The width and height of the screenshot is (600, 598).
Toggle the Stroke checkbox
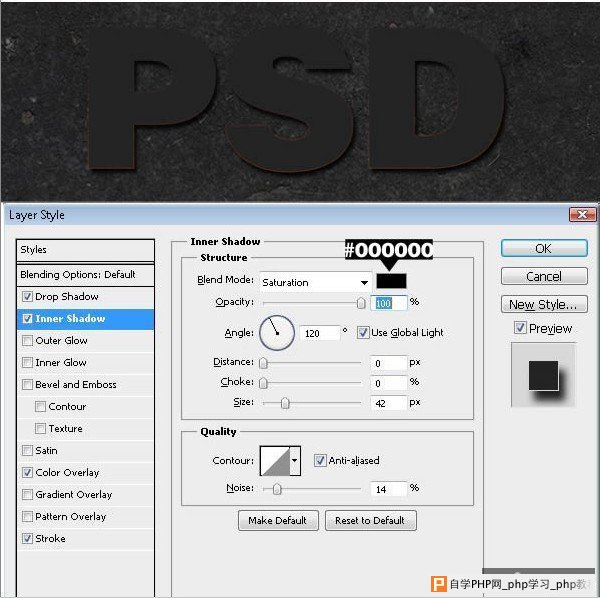pyautogui.click(x=27, y=538)
